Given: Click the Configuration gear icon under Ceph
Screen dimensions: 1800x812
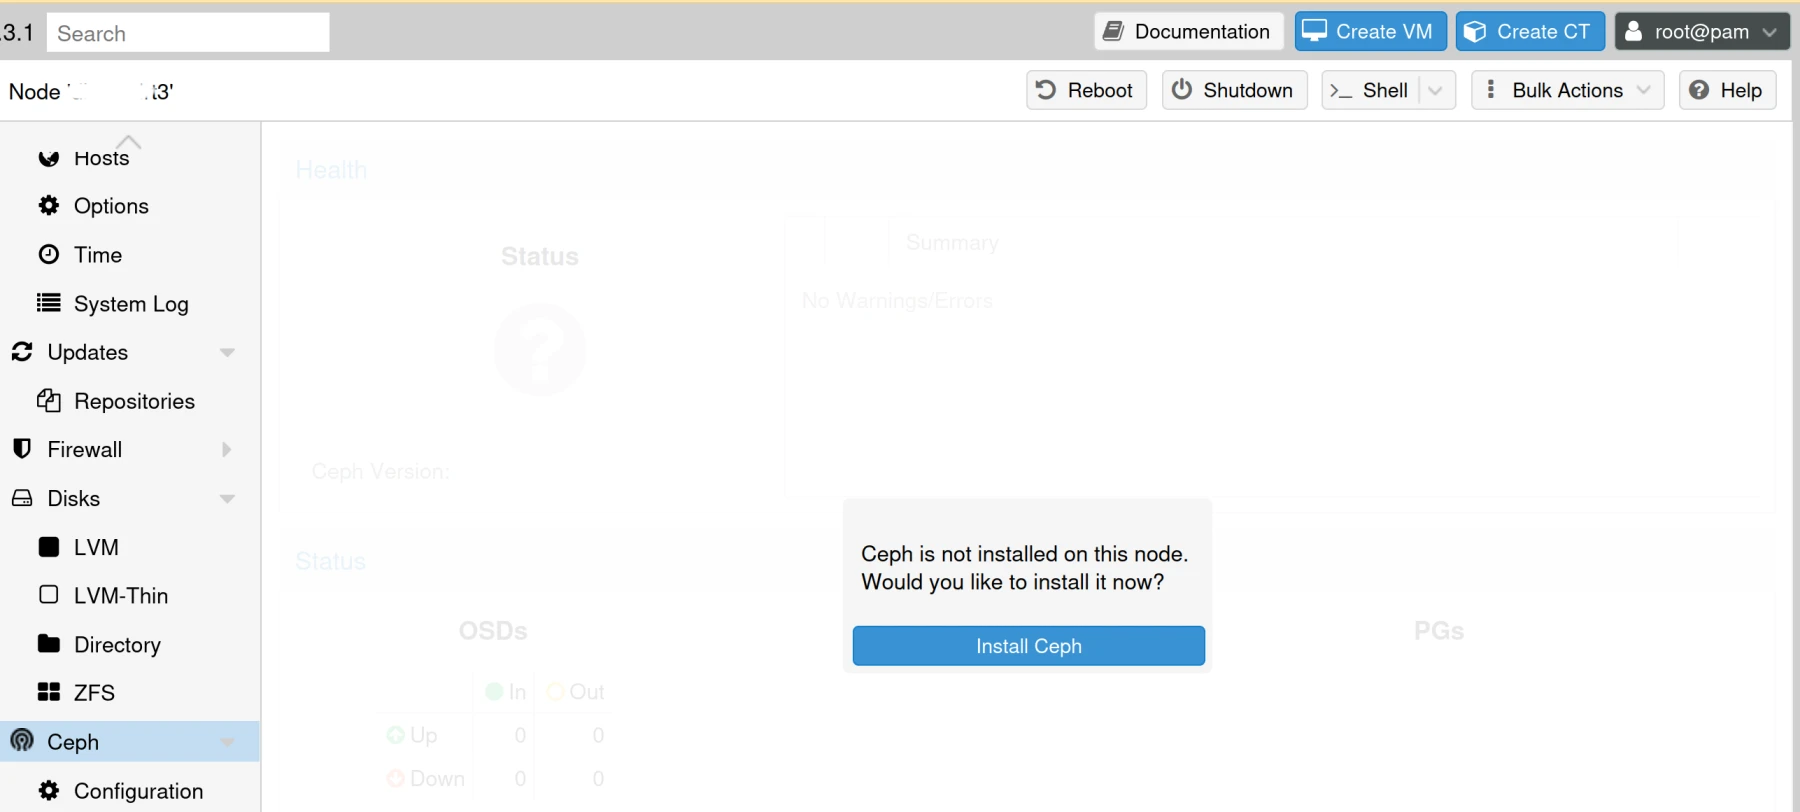Looking at the screenshot, I should tap(48, 790).
